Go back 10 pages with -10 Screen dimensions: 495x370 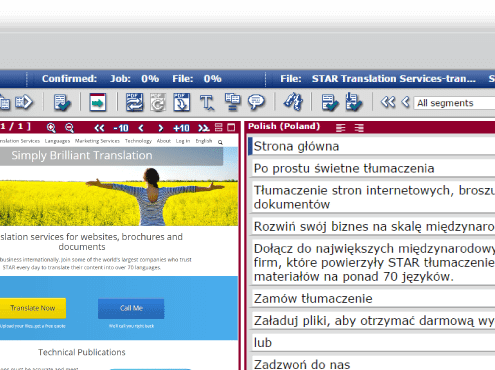121,128
